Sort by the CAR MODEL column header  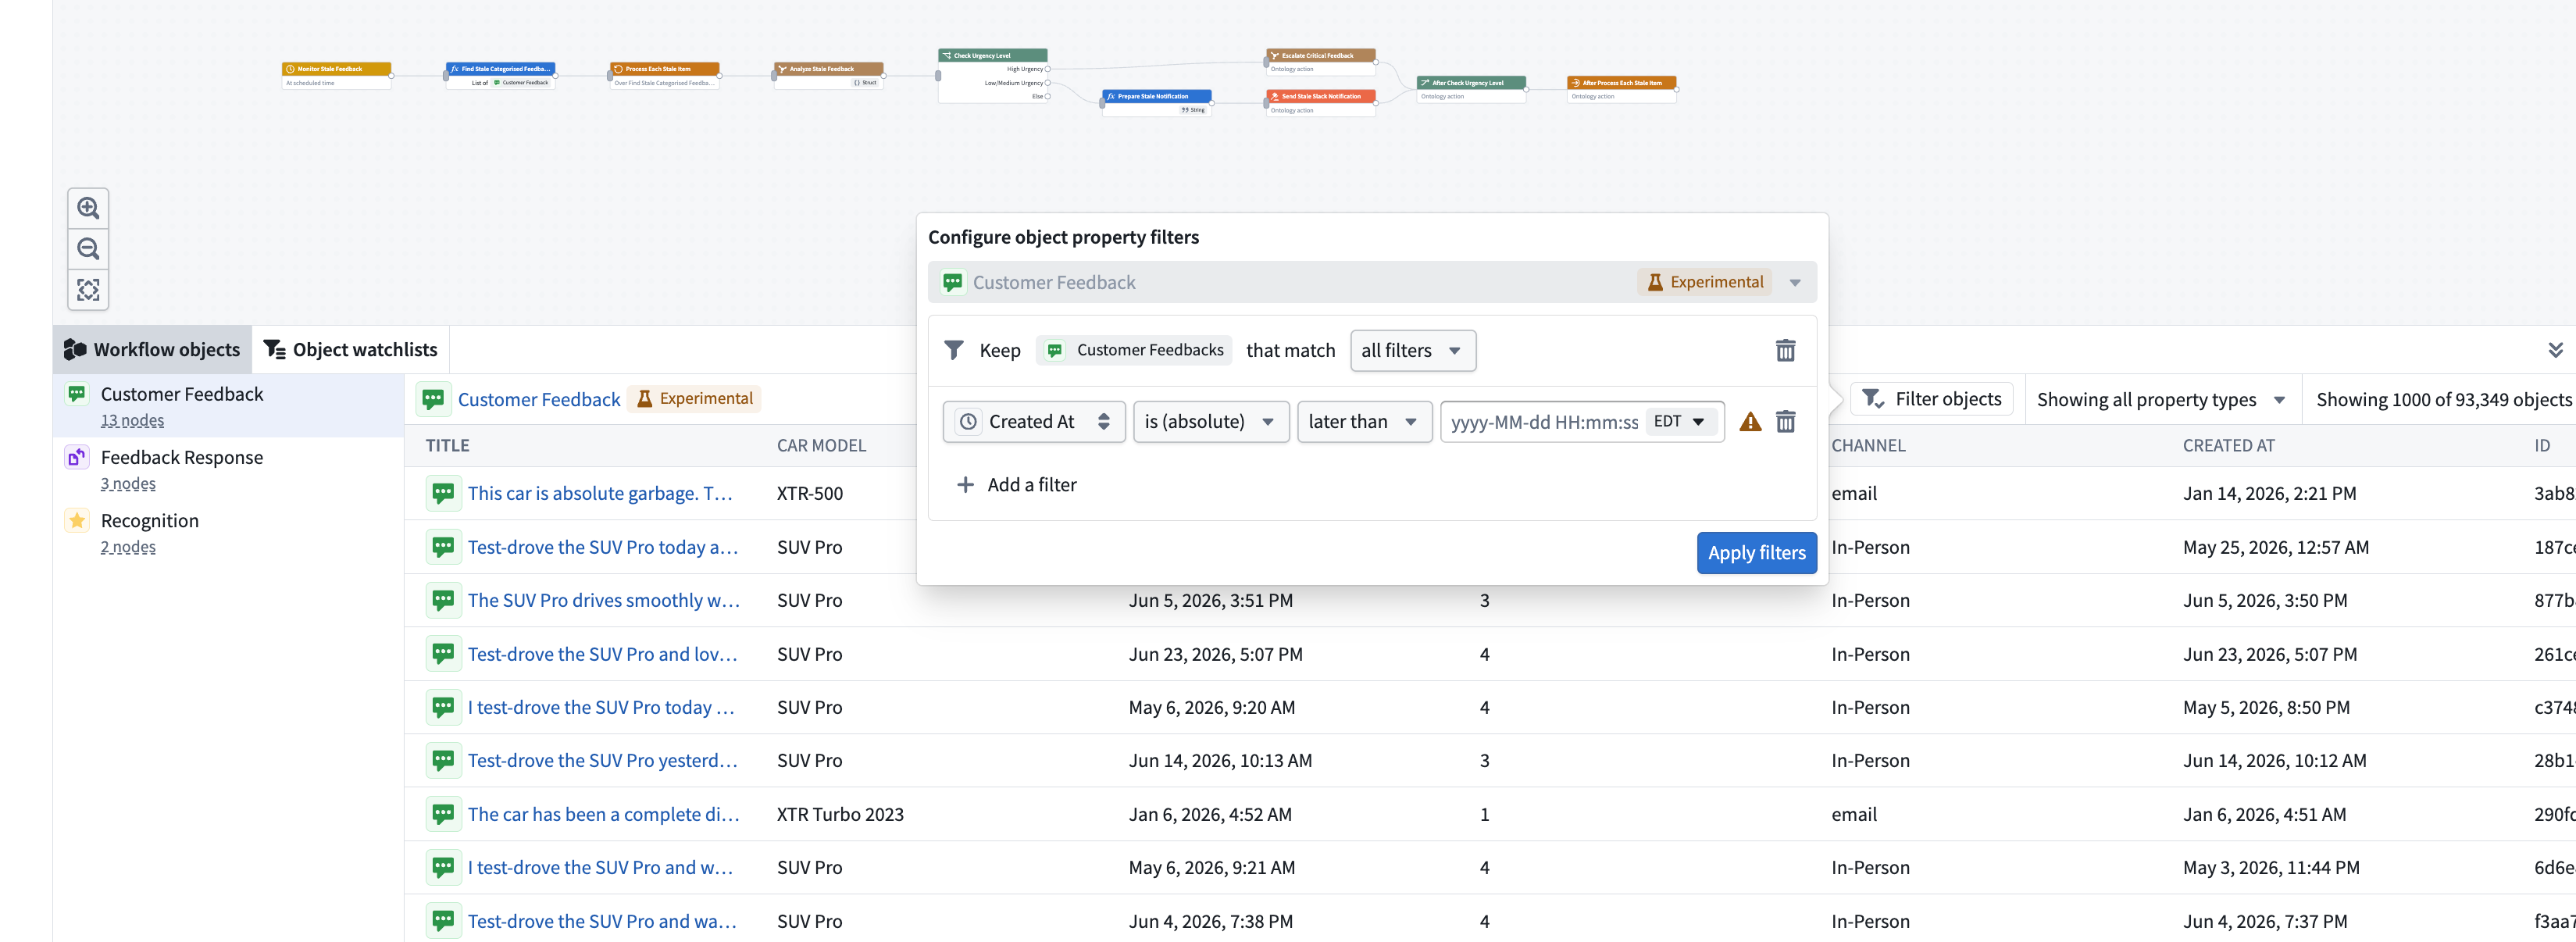821,445
